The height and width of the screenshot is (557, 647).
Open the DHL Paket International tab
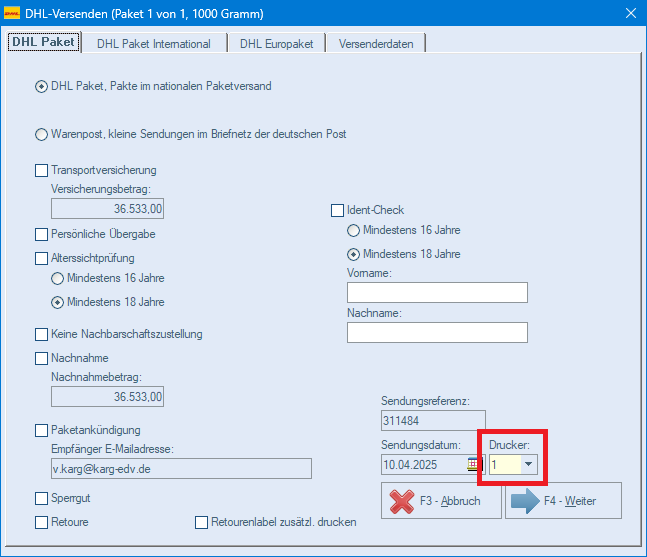(154, 44)
